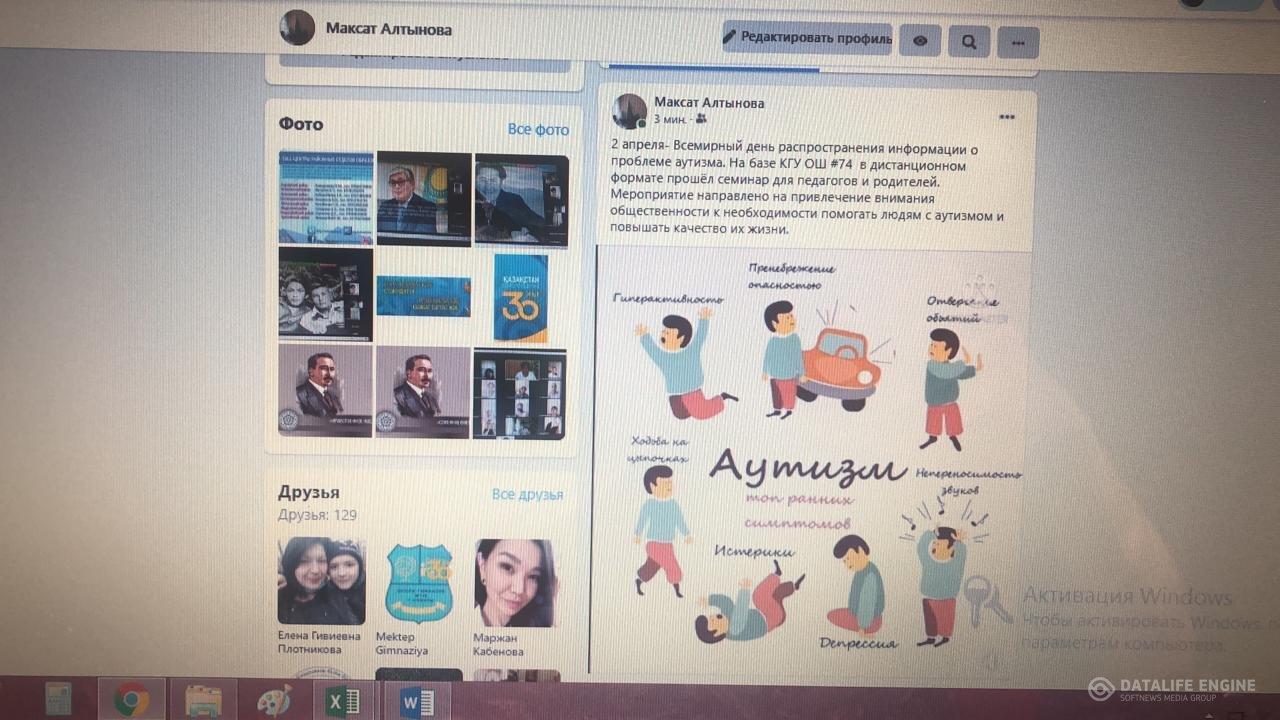Click the post timestamp 3 мин.

click(x=669, y=119)
